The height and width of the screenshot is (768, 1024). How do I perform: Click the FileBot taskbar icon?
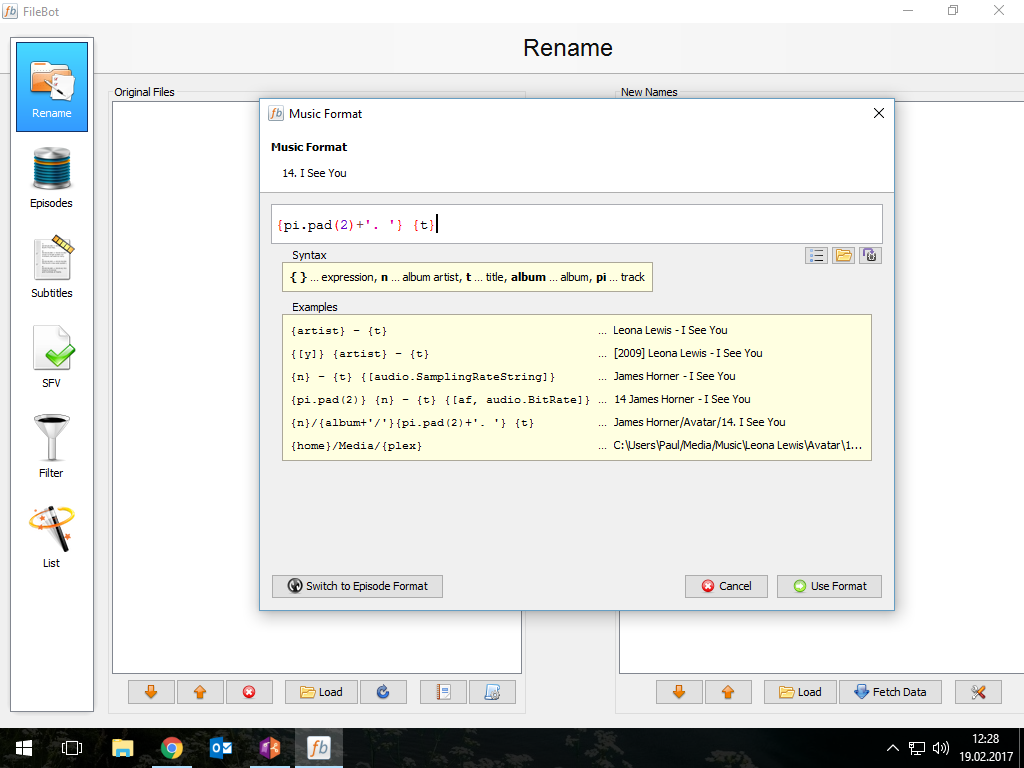point(319,748)
